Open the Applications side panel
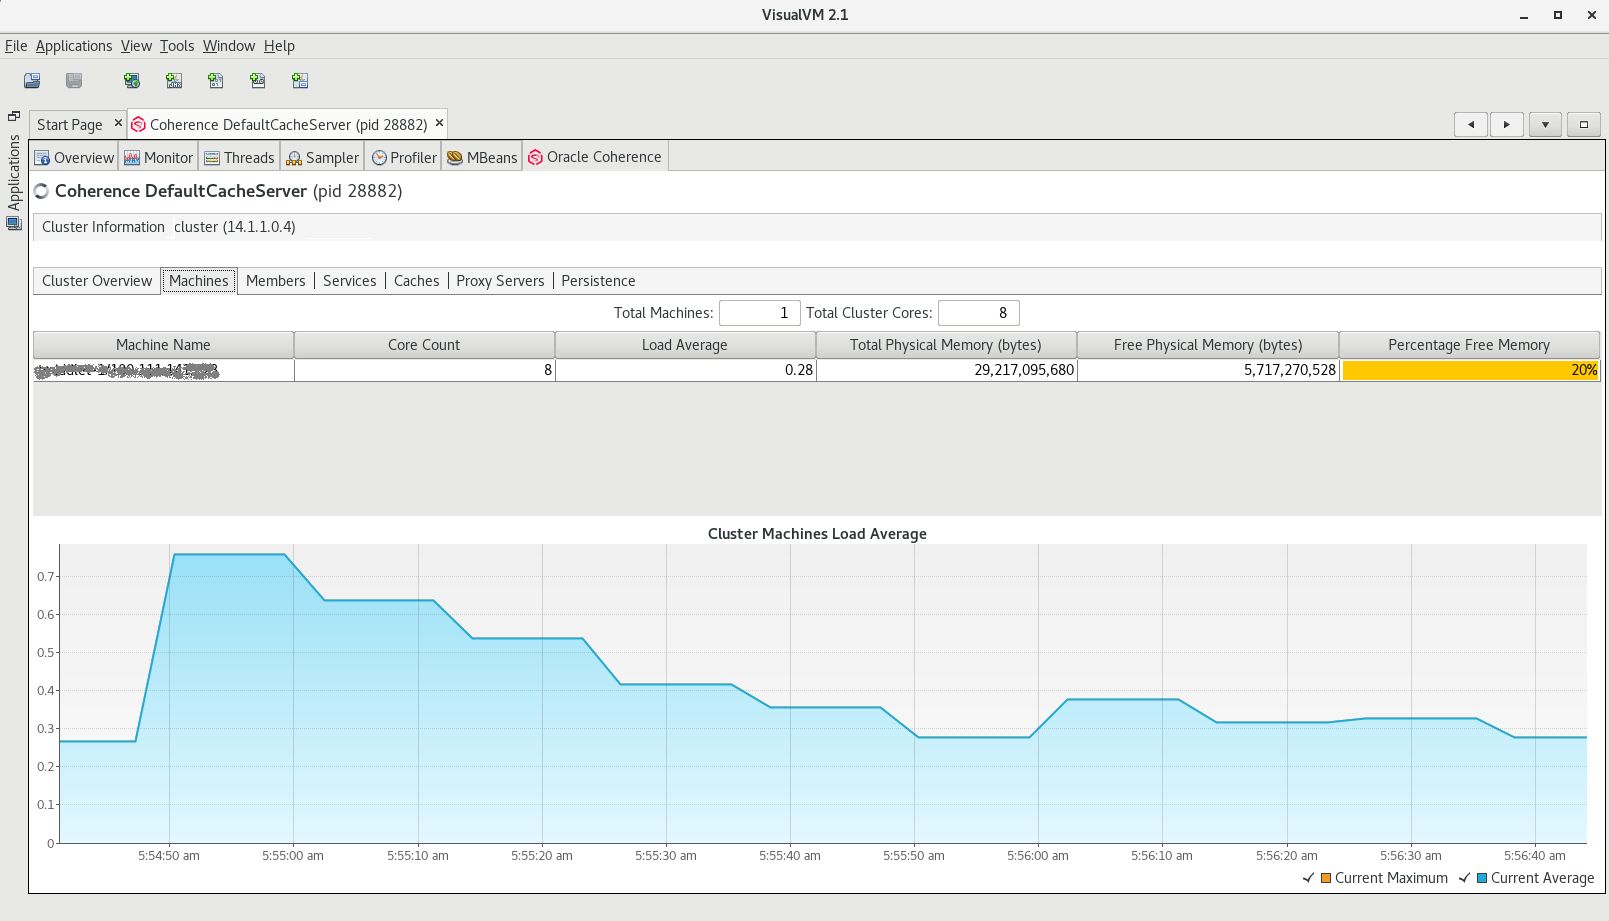Image resolution: width=1609 pixels, height=921 pixels. (x=14, y=182)
